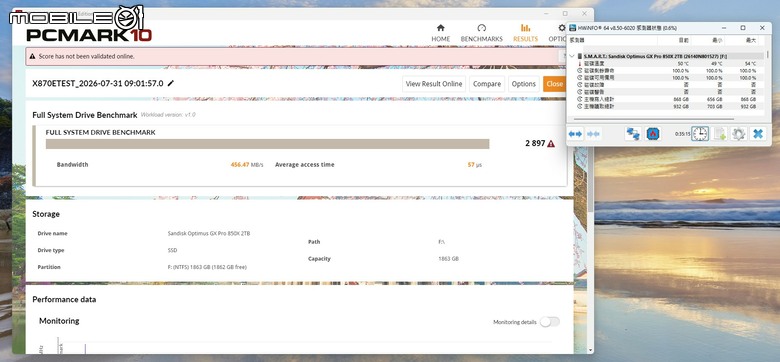Open HWiNFO remote network computers icon
The image size is (780, 362).
[633, 134]
